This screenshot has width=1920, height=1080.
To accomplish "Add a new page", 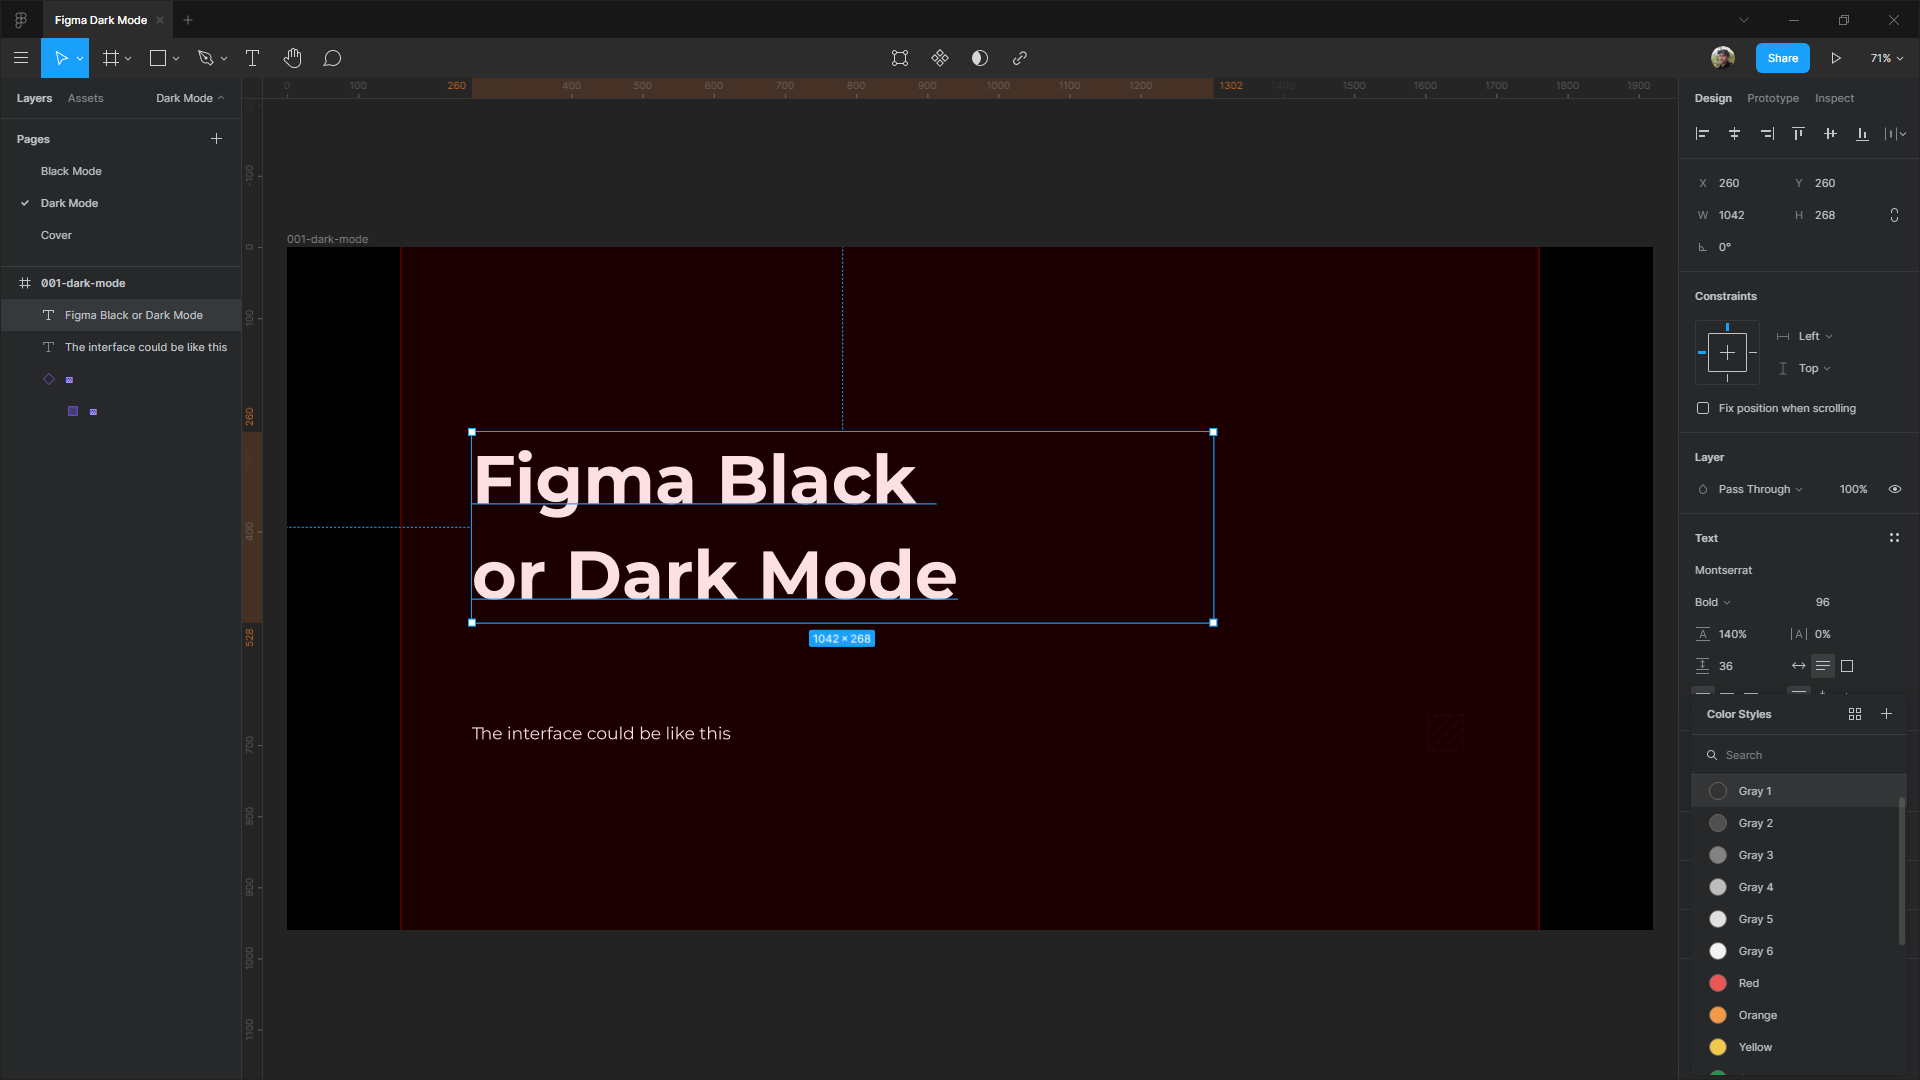I will [x=216, y=139].
